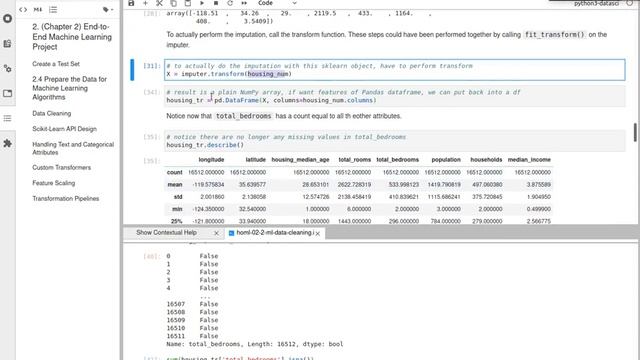
Task: Toggle numbered list in table of contents
Action: [53, 9]
